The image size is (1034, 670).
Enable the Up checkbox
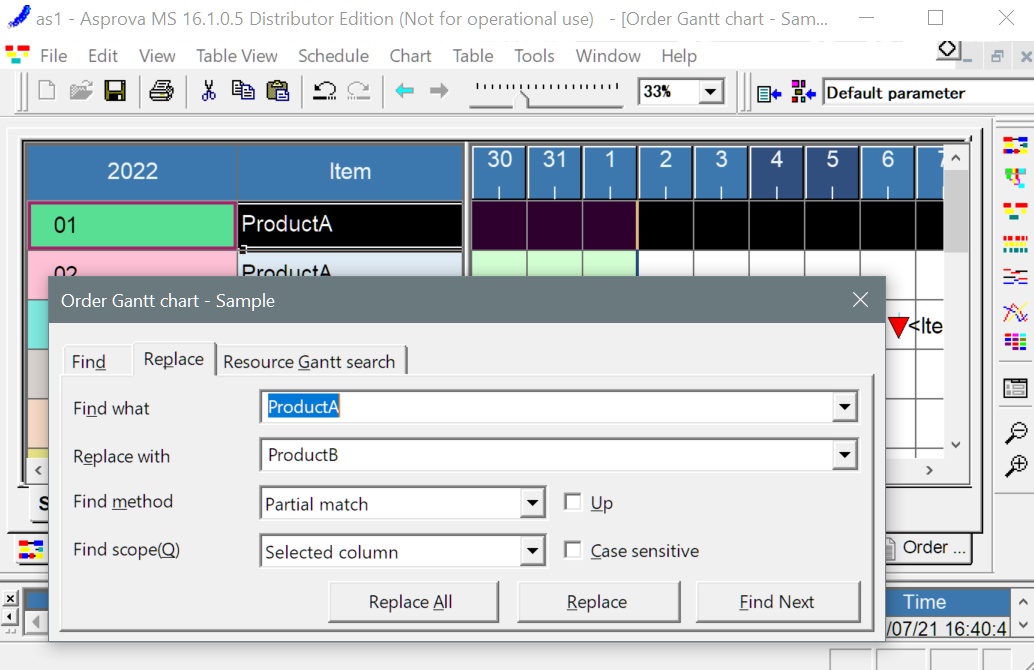pyautogui.click(x=573, y=502)
